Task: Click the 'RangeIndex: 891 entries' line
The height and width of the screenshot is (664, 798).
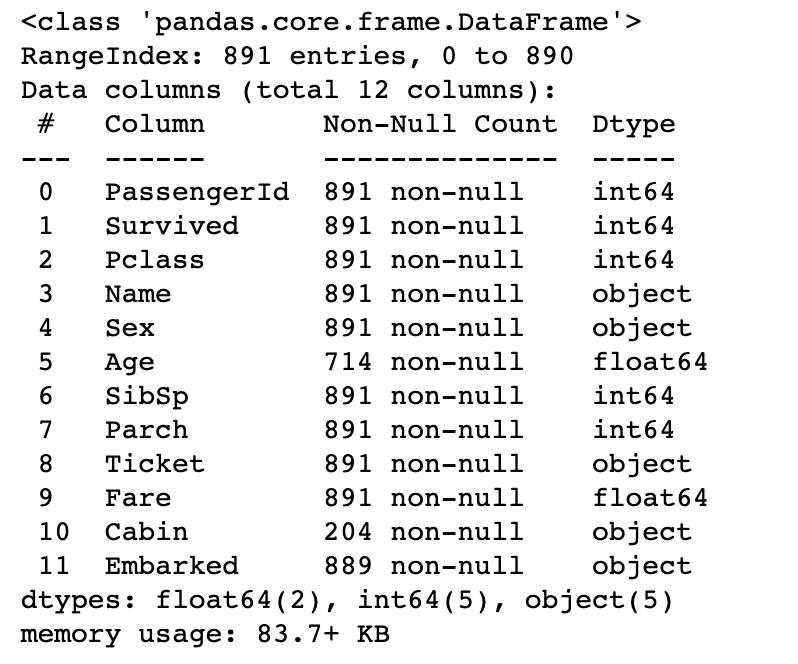Action: [x=297, y=56]
